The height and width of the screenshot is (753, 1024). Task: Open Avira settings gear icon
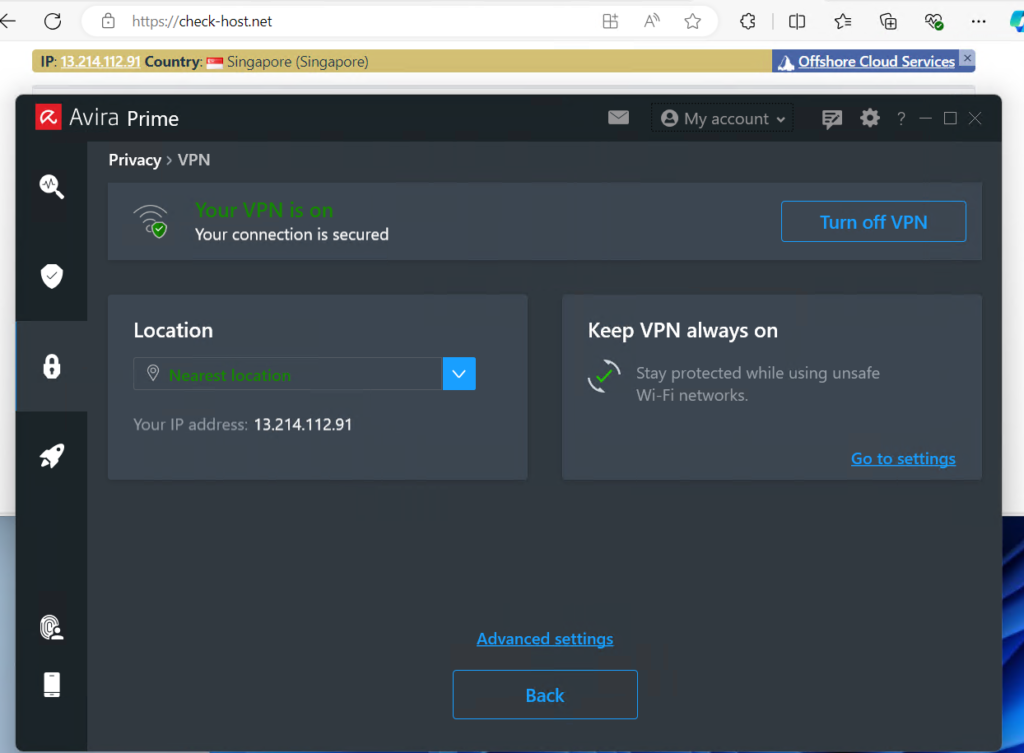tap(870, 118)
